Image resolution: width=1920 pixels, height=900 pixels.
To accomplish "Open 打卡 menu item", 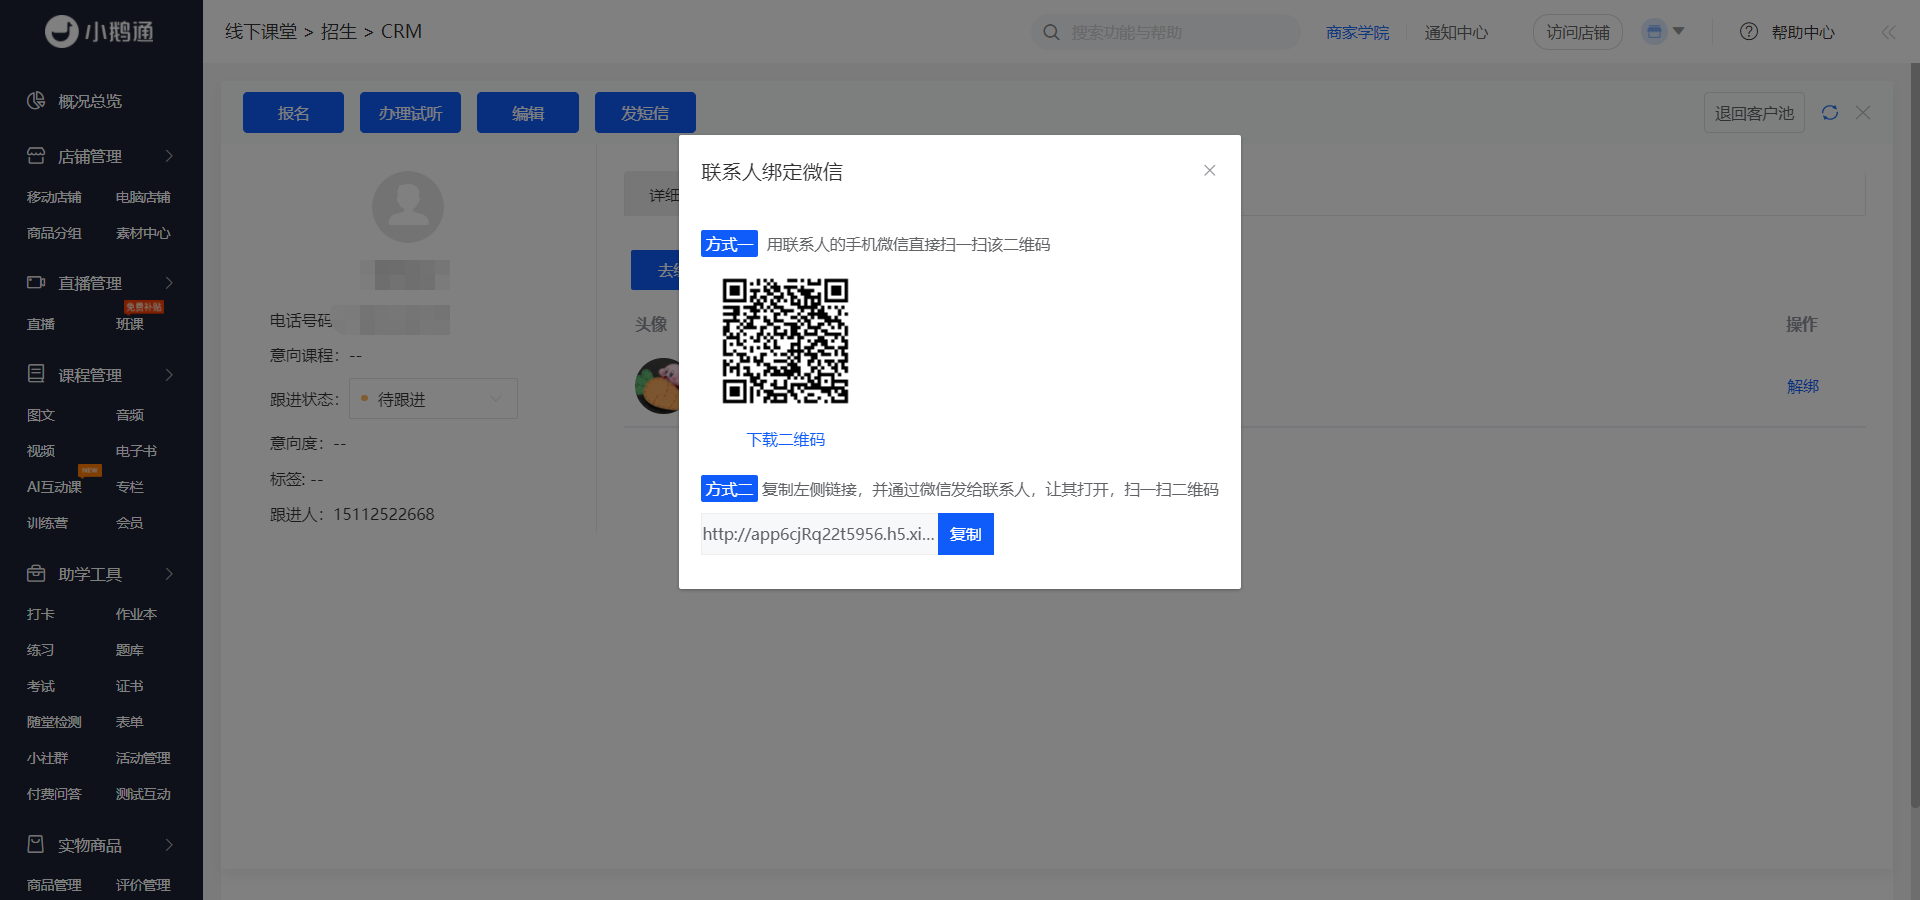I will point(41,614).
